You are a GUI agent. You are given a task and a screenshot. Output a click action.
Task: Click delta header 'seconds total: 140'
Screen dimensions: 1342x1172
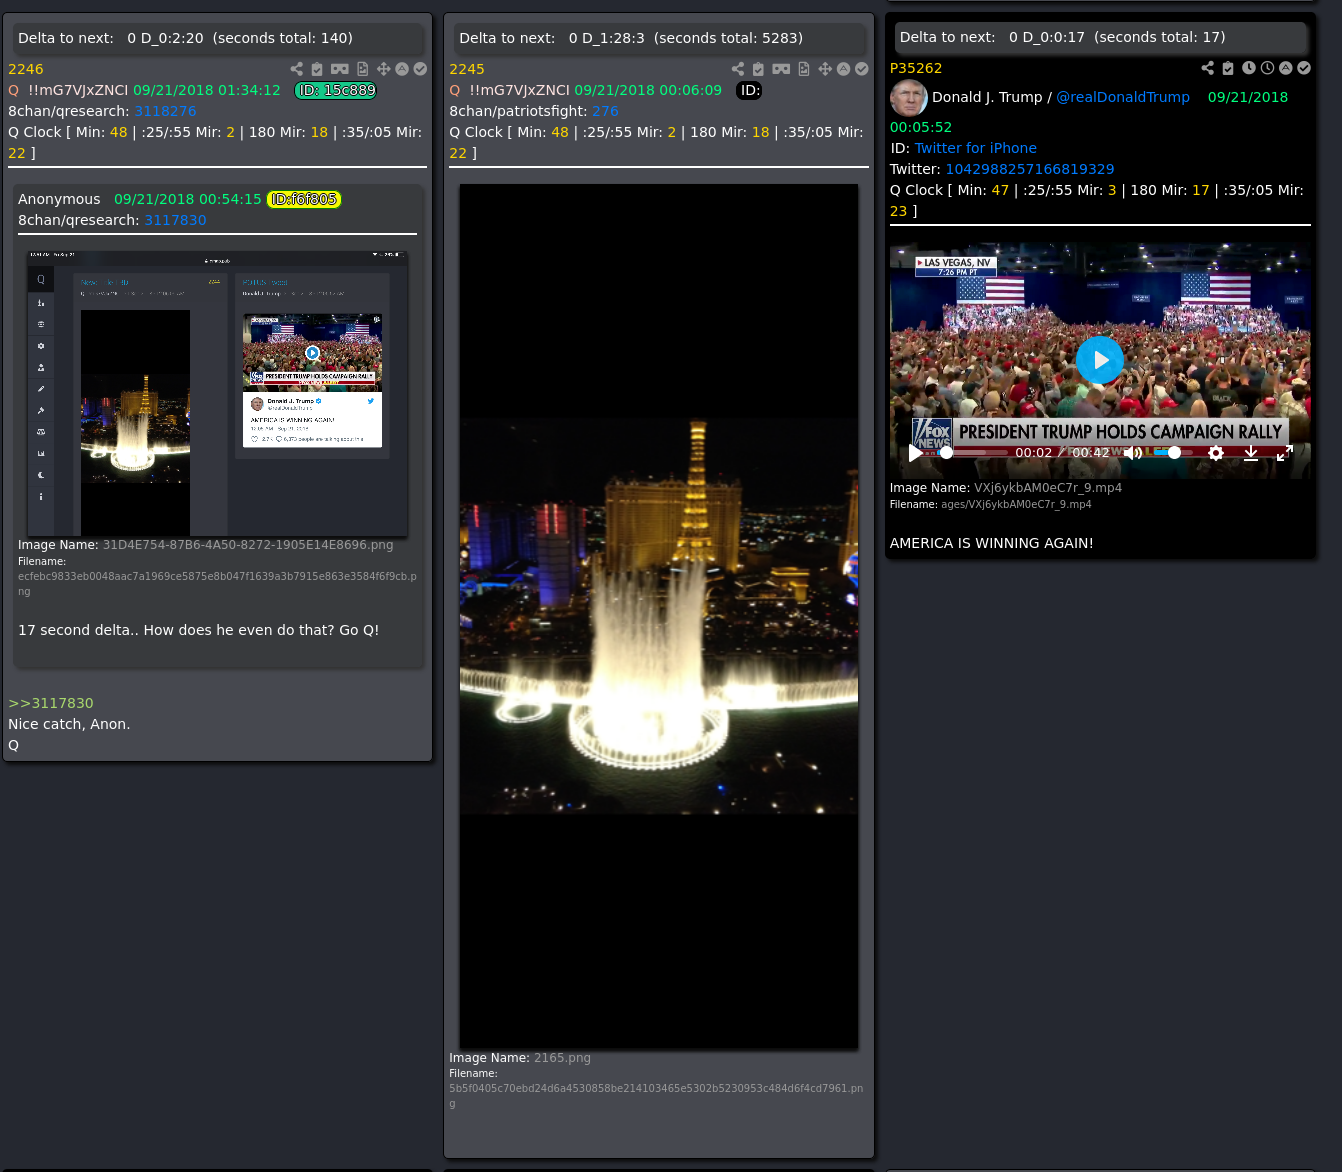[283, 38]
